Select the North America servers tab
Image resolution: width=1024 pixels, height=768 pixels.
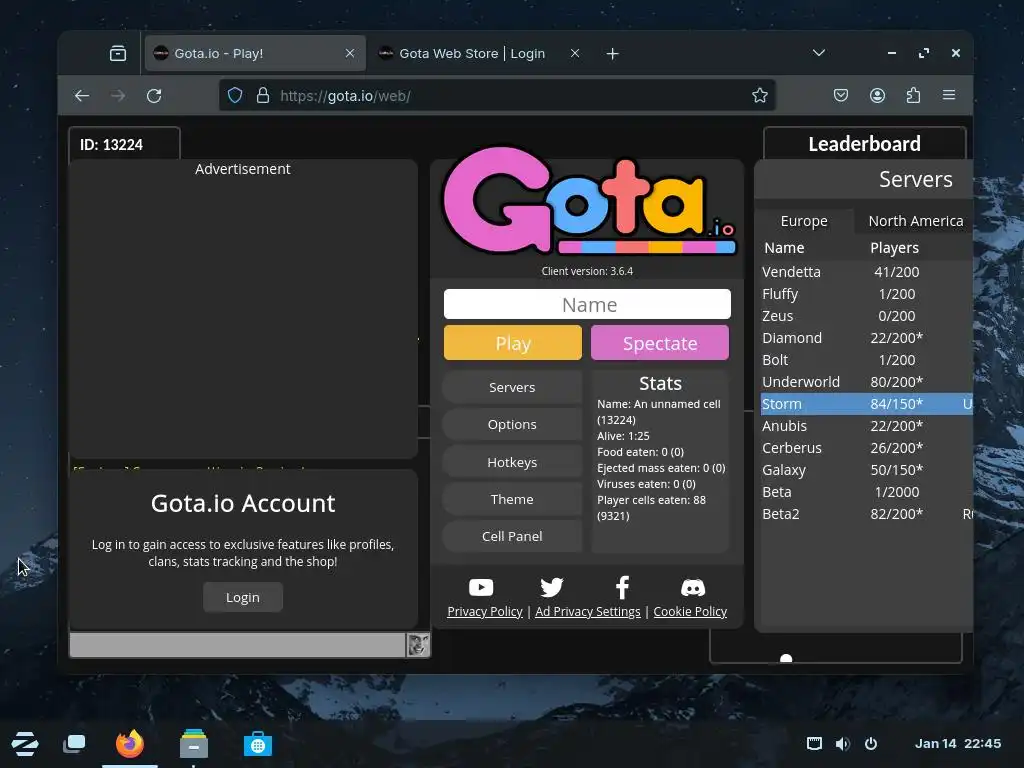tap(916, 221)
